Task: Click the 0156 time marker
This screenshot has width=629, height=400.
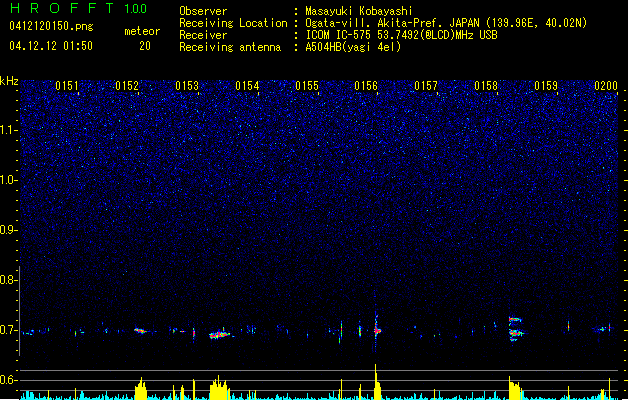Action: click(366, 86)
